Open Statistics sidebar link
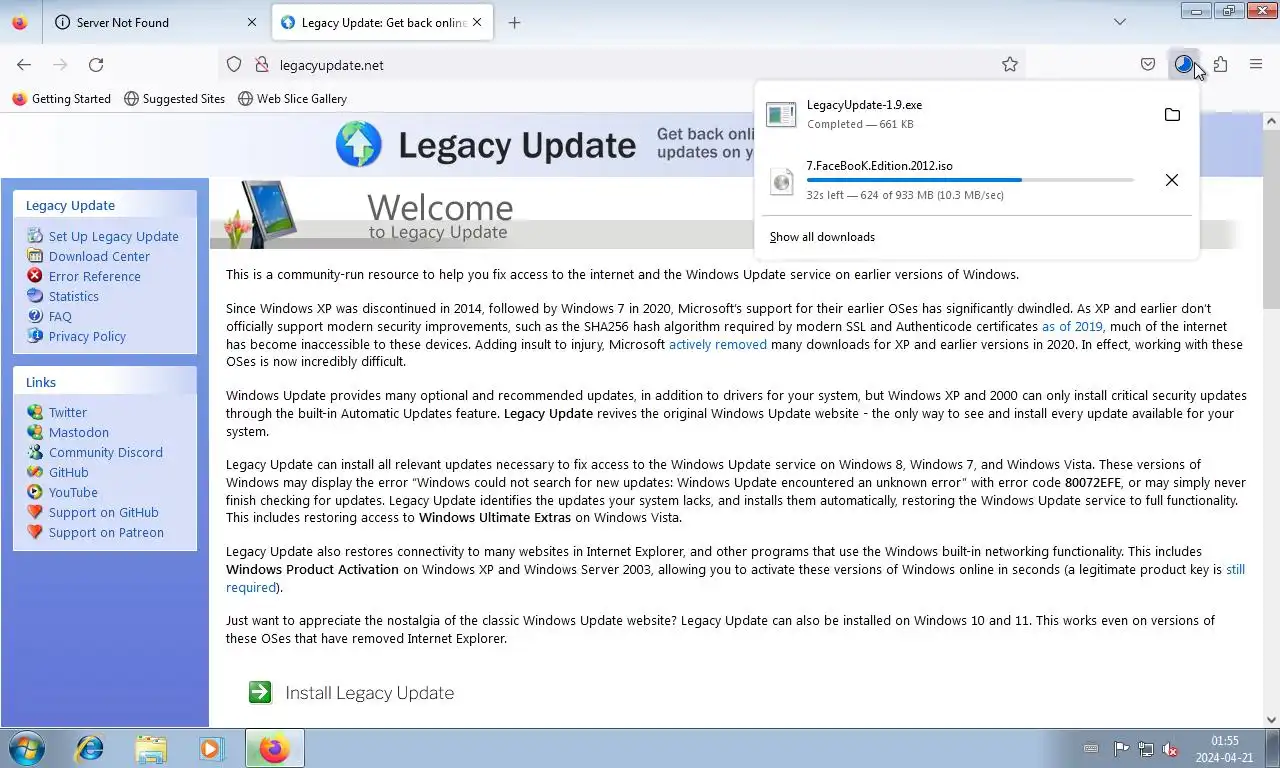 [x=74, y=296]
